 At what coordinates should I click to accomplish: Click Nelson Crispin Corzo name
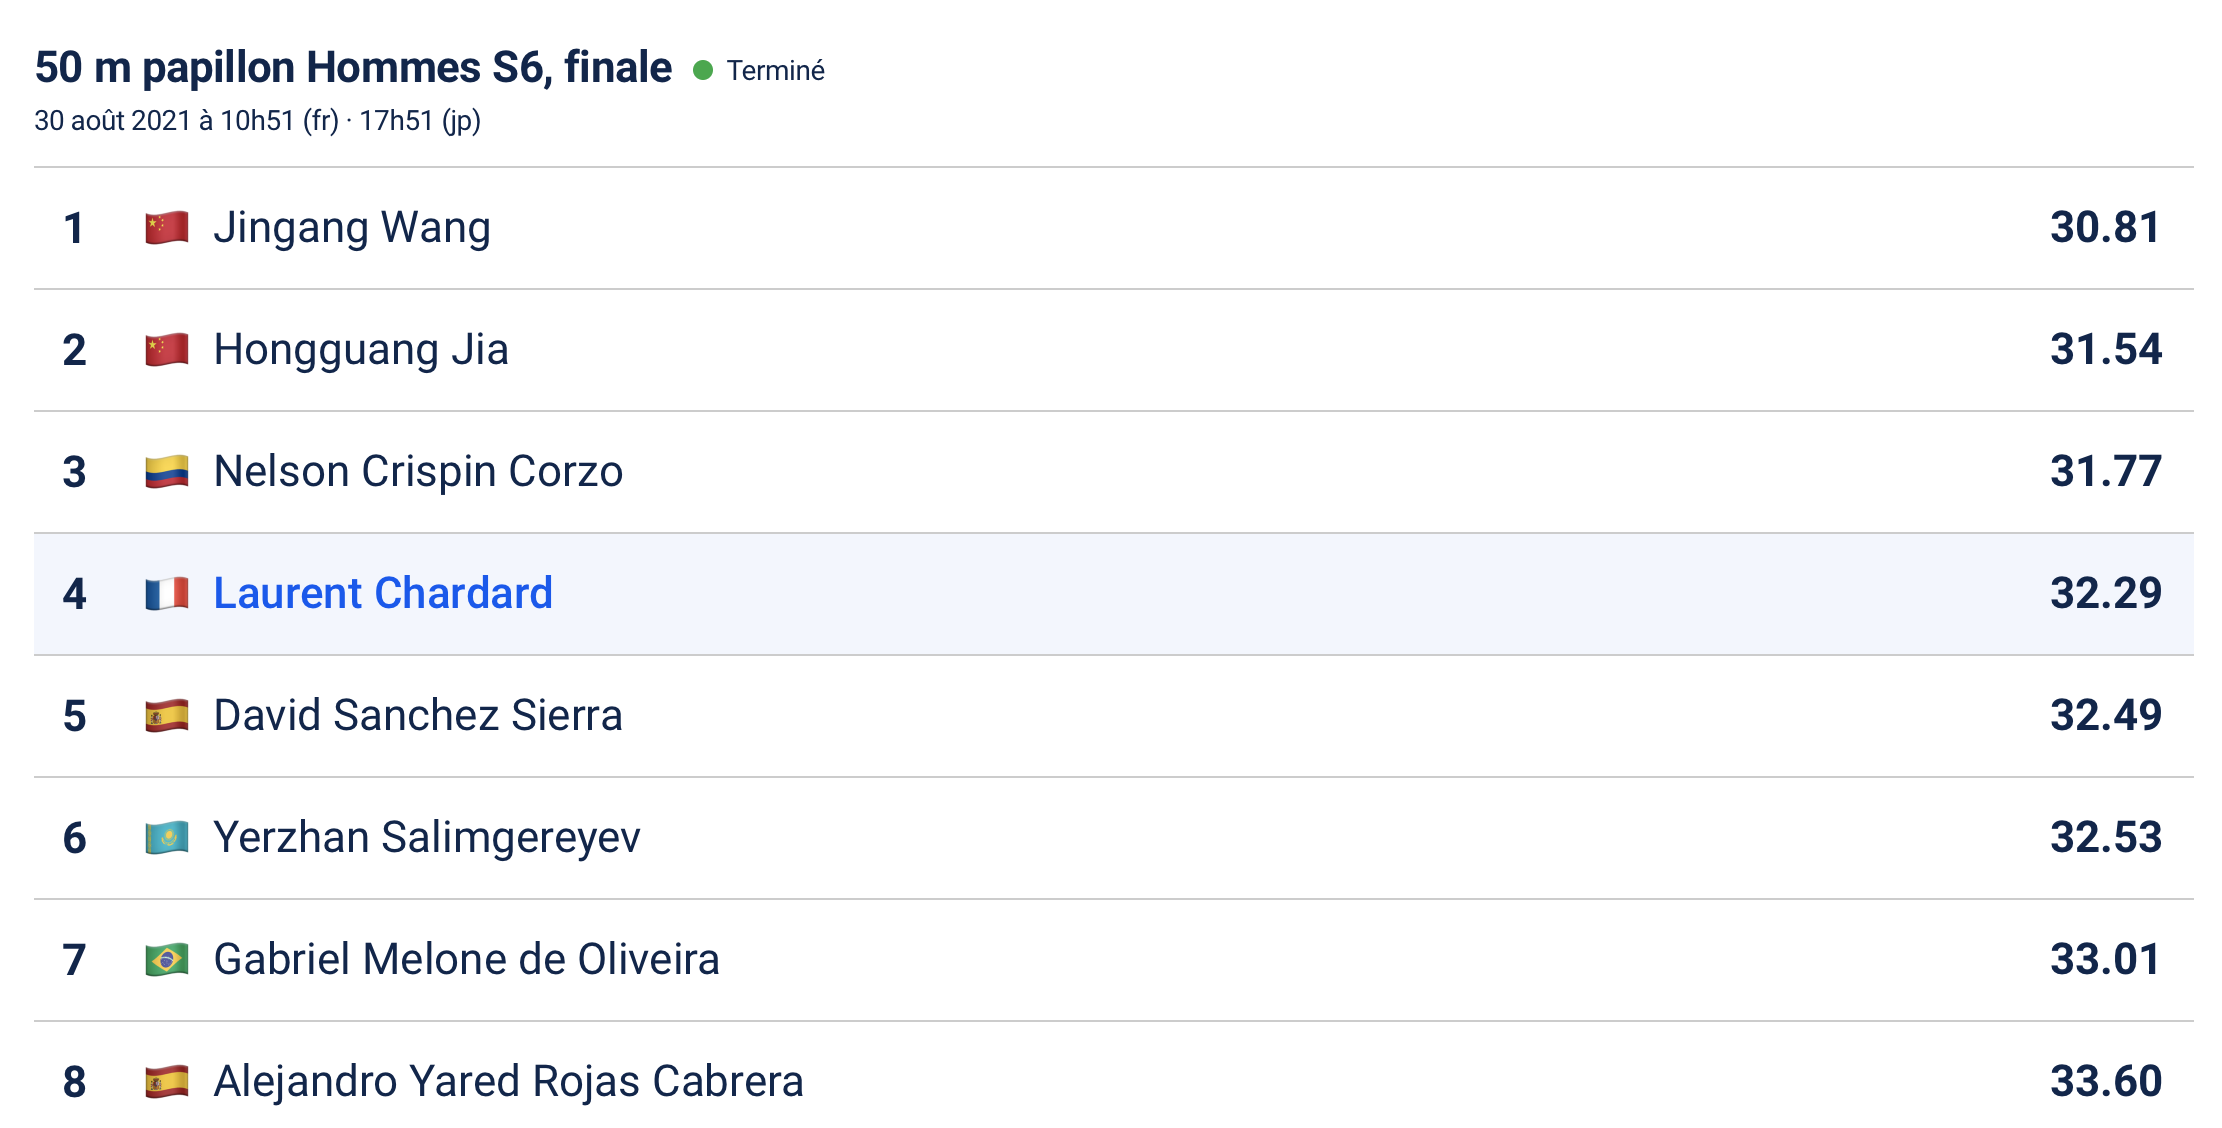(418, 472)
